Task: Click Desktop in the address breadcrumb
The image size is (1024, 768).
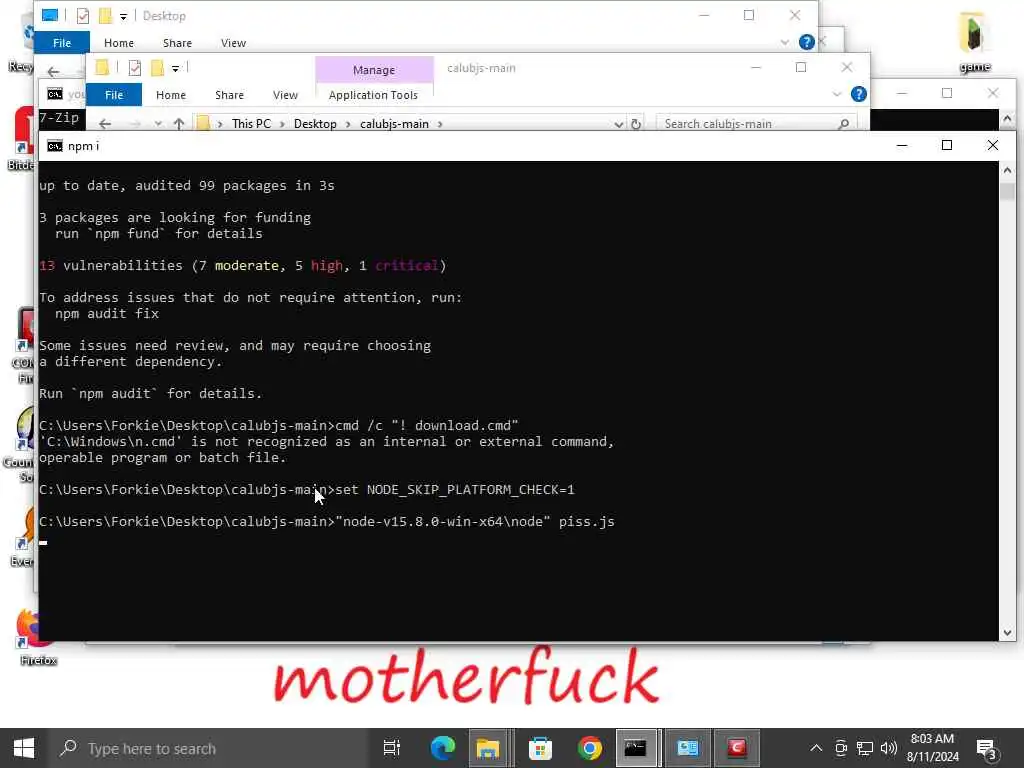Action: click(x=315, y=123)
